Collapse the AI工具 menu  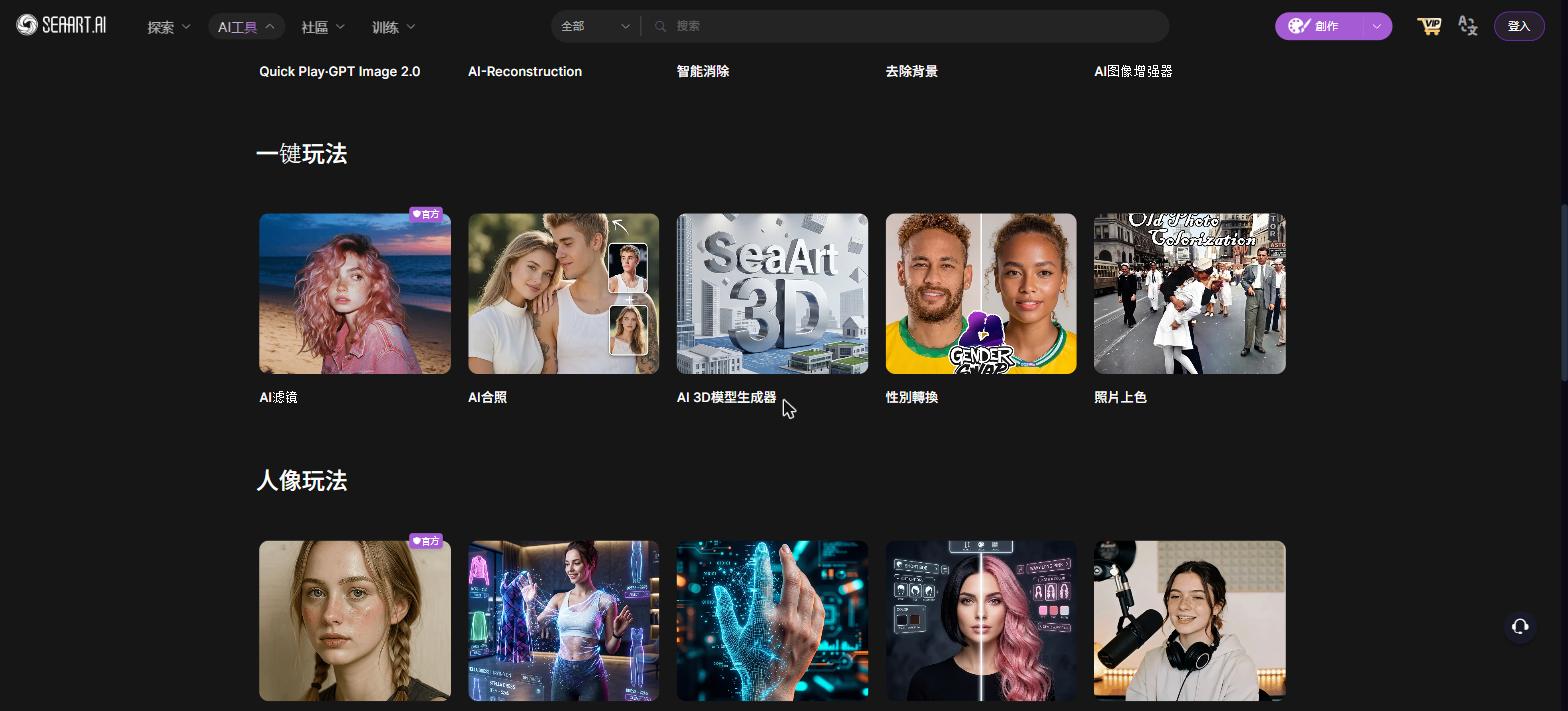point(246,27)
